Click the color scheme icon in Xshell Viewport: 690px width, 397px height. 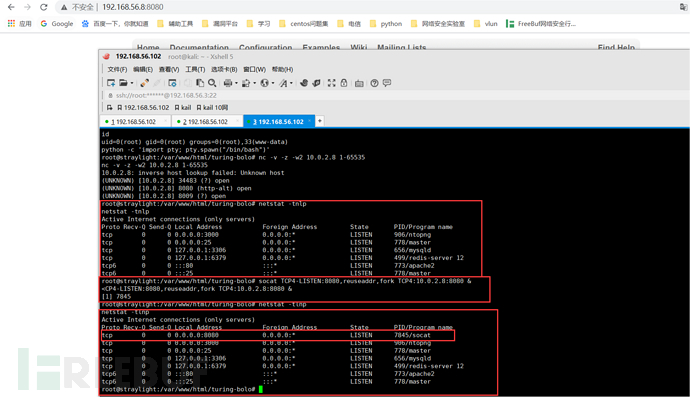coord(246,83)
